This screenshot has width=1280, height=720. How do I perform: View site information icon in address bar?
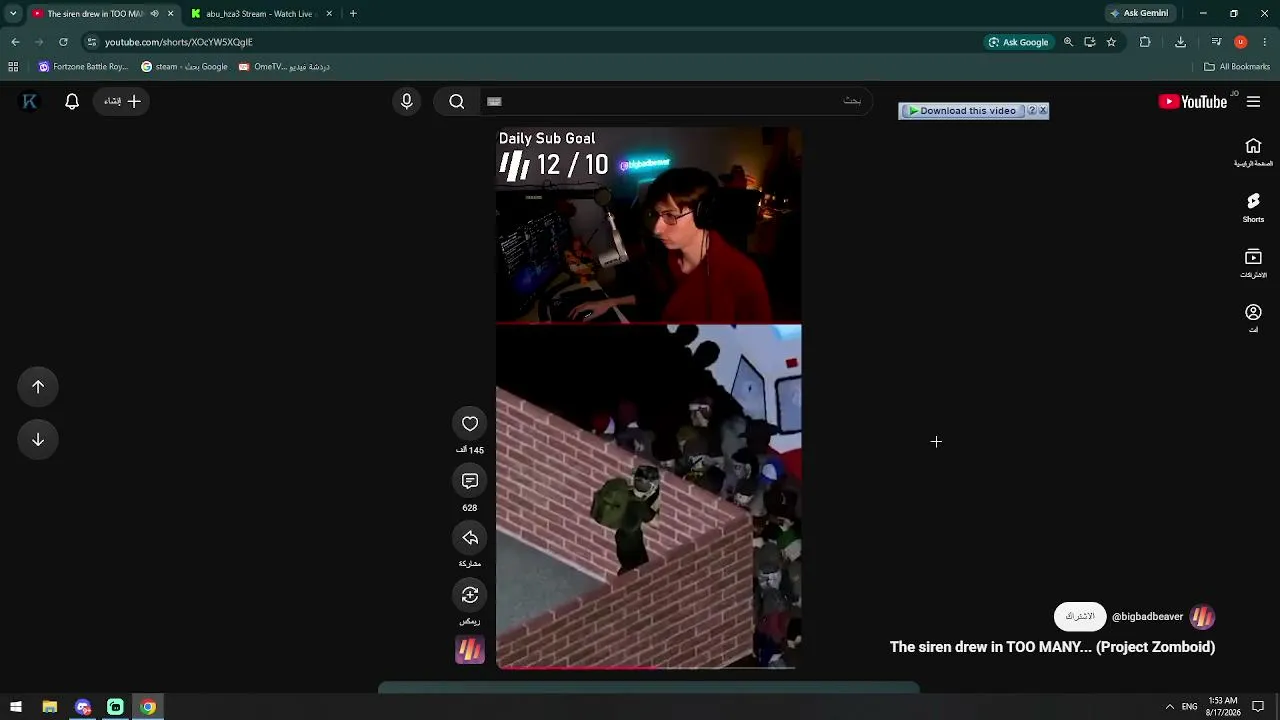92,42
